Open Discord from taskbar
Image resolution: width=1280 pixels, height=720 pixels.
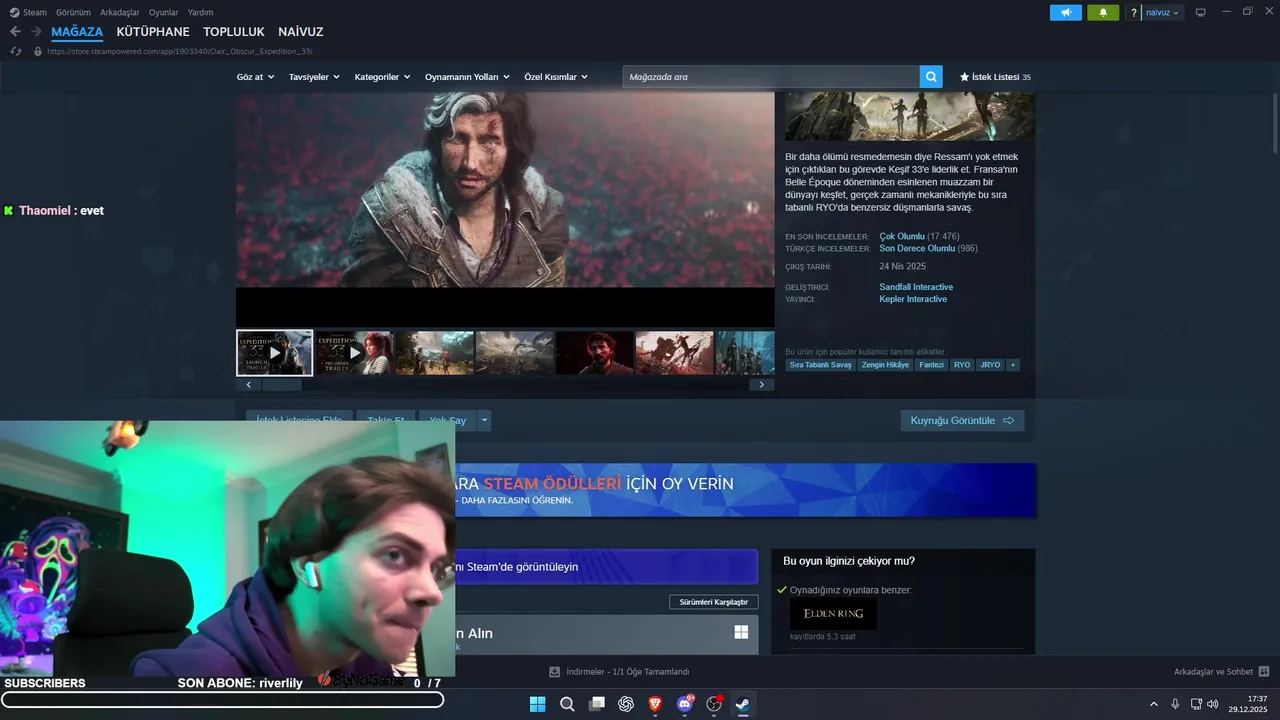click(685, 704)
